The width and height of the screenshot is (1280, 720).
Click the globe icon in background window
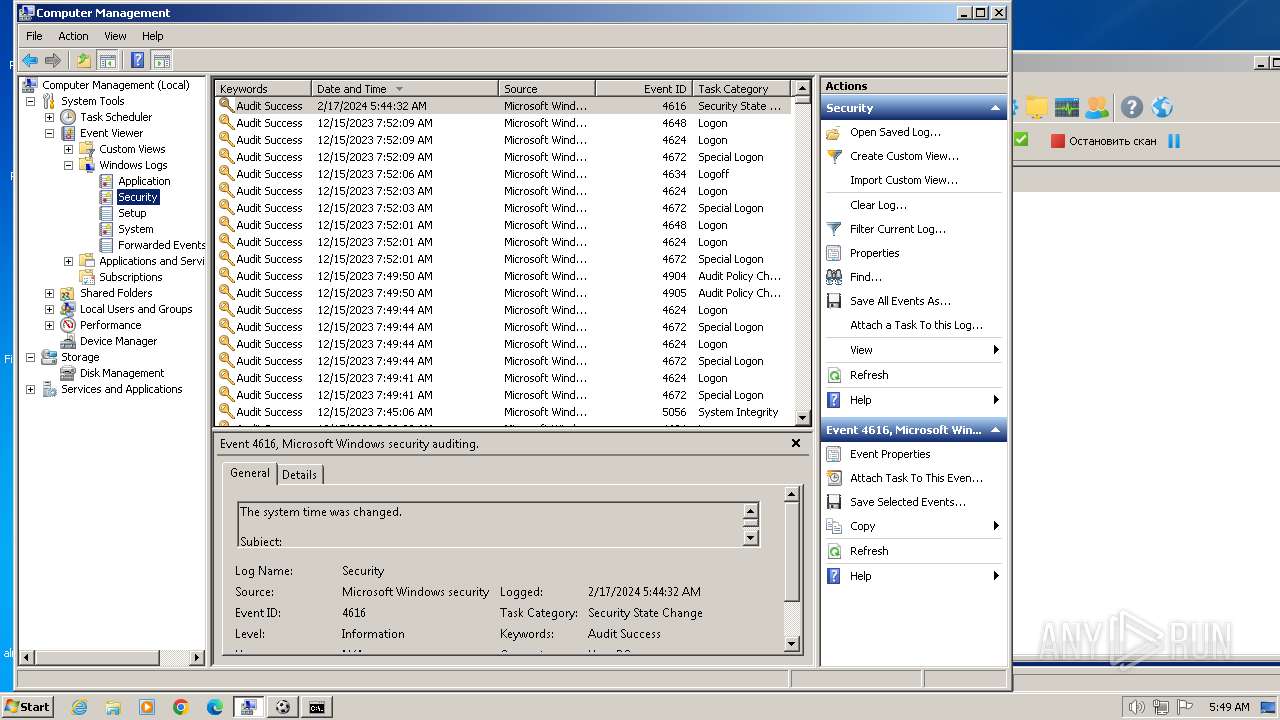coord(1162,107)
